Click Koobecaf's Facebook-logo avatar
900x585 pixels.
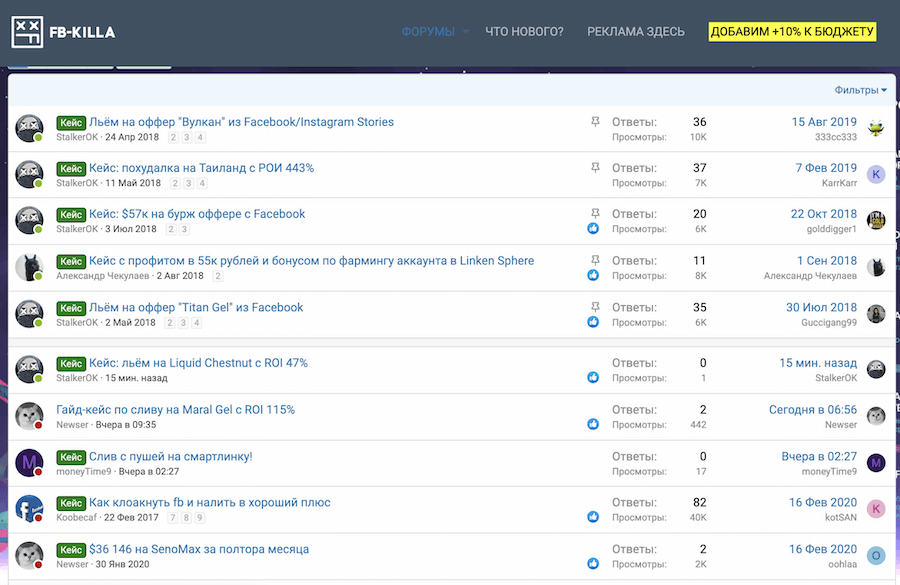click(x=29, y=509)
